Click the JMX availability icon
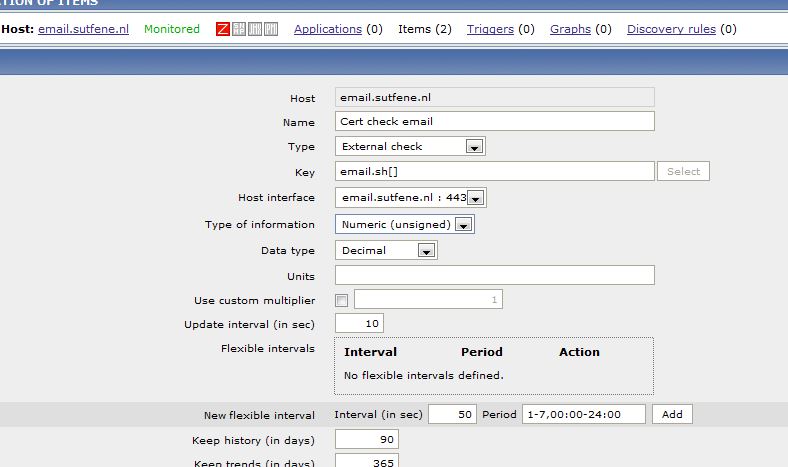The height and width of the screenshot is (467, 788). 255,29
